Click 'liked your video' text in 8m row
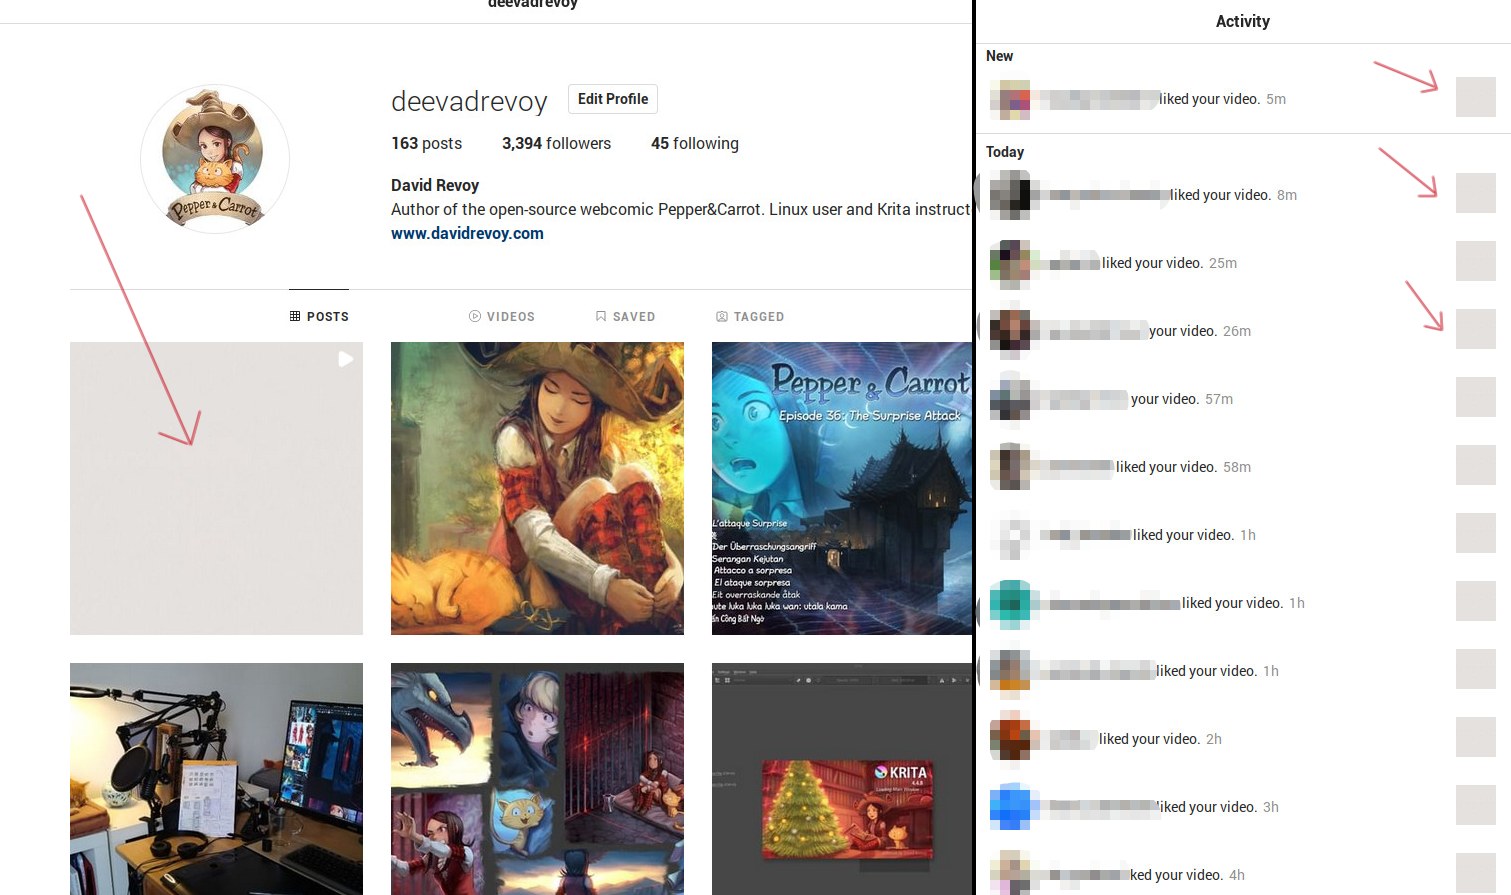The image size is (1511, 895). pos(1220,195)
